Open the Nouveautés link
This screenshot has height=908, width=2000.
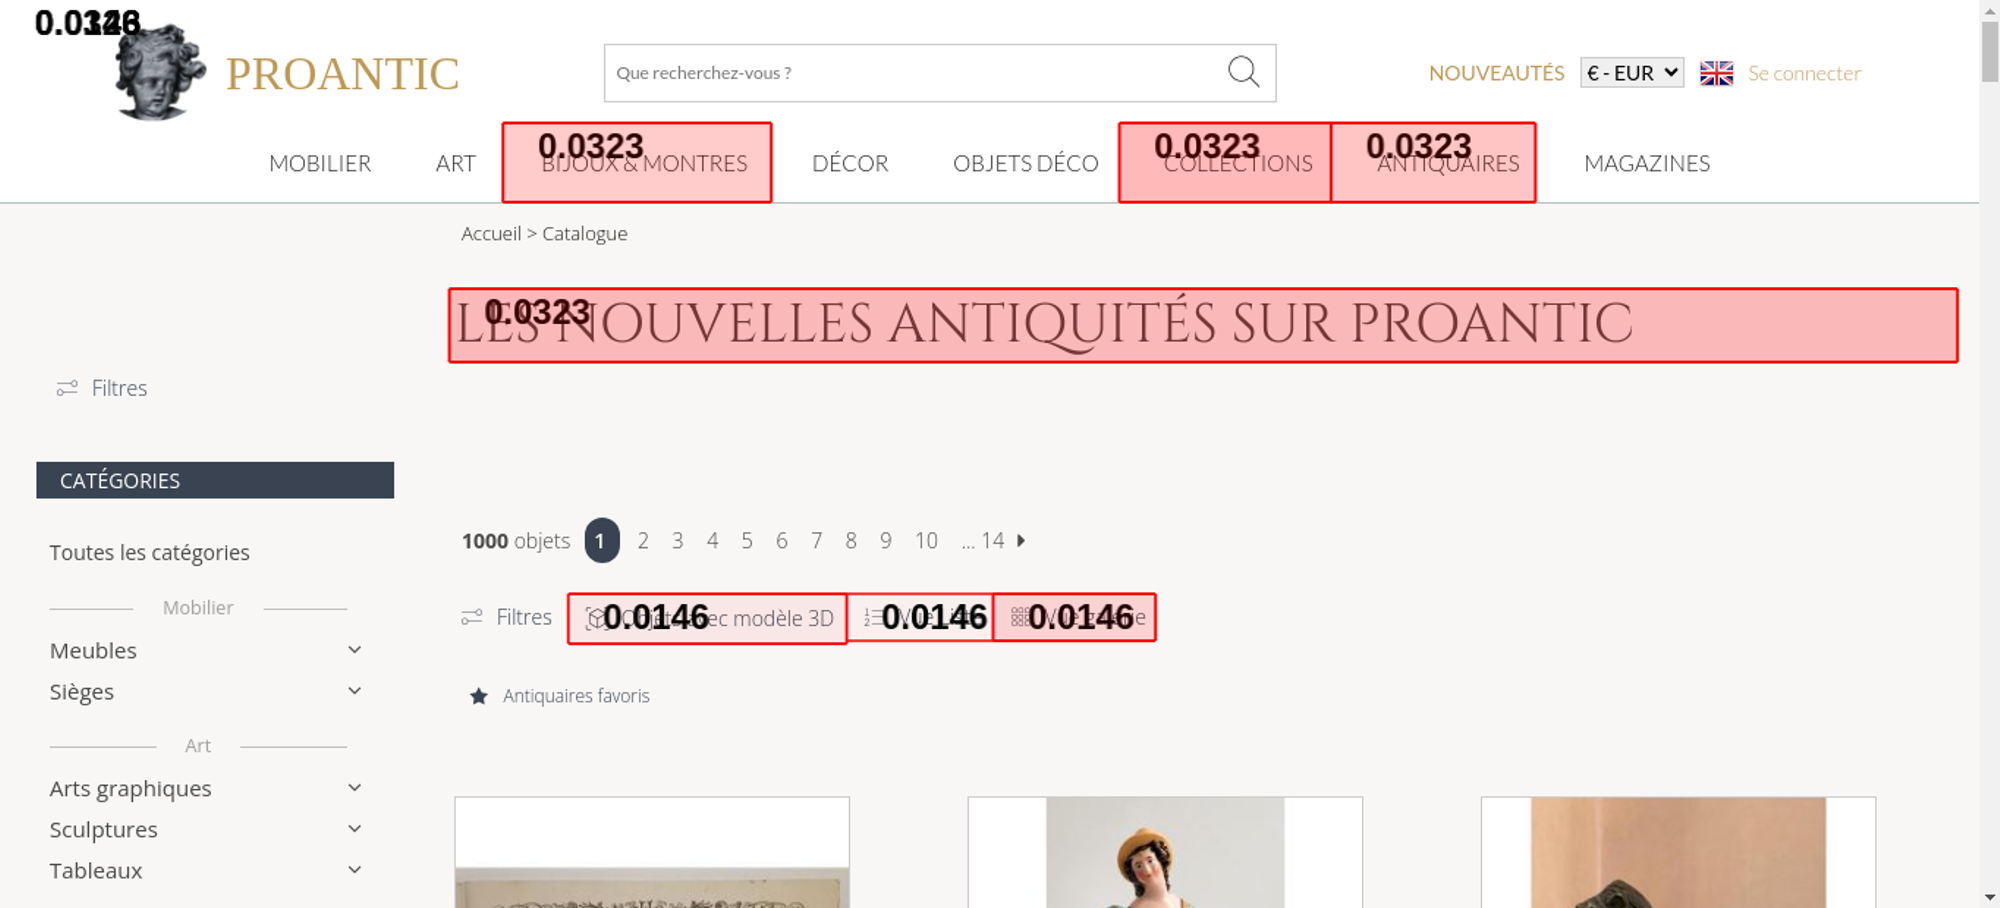(1496, 73)
